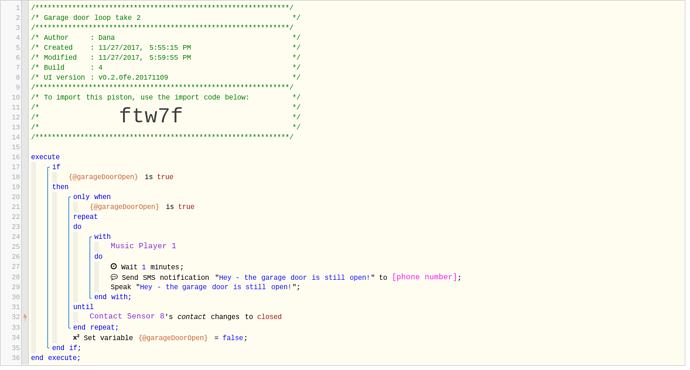Screen dimensions: 690x370
Task: Select the Music Player 1 device
Action: 143,246
